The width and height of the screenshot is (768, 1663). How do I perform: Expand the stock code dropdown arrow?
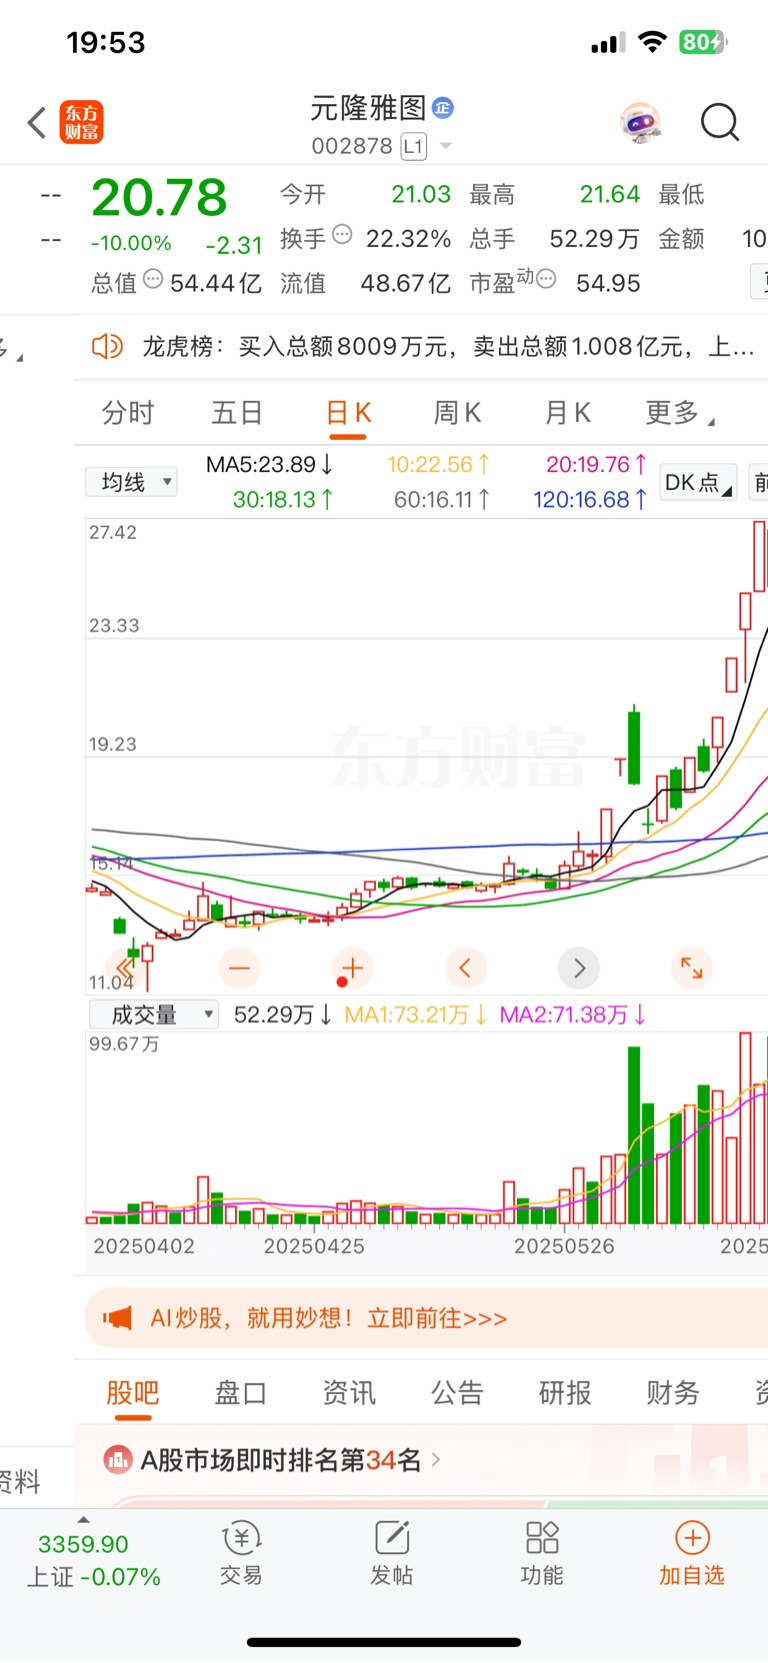click(446, 146)
